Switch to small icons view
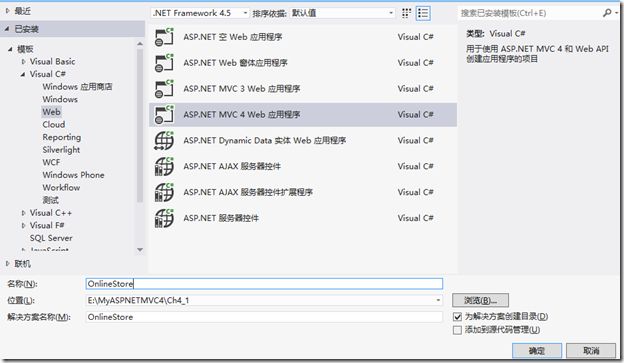Viewport: 624px width, 363px height. 406,13
